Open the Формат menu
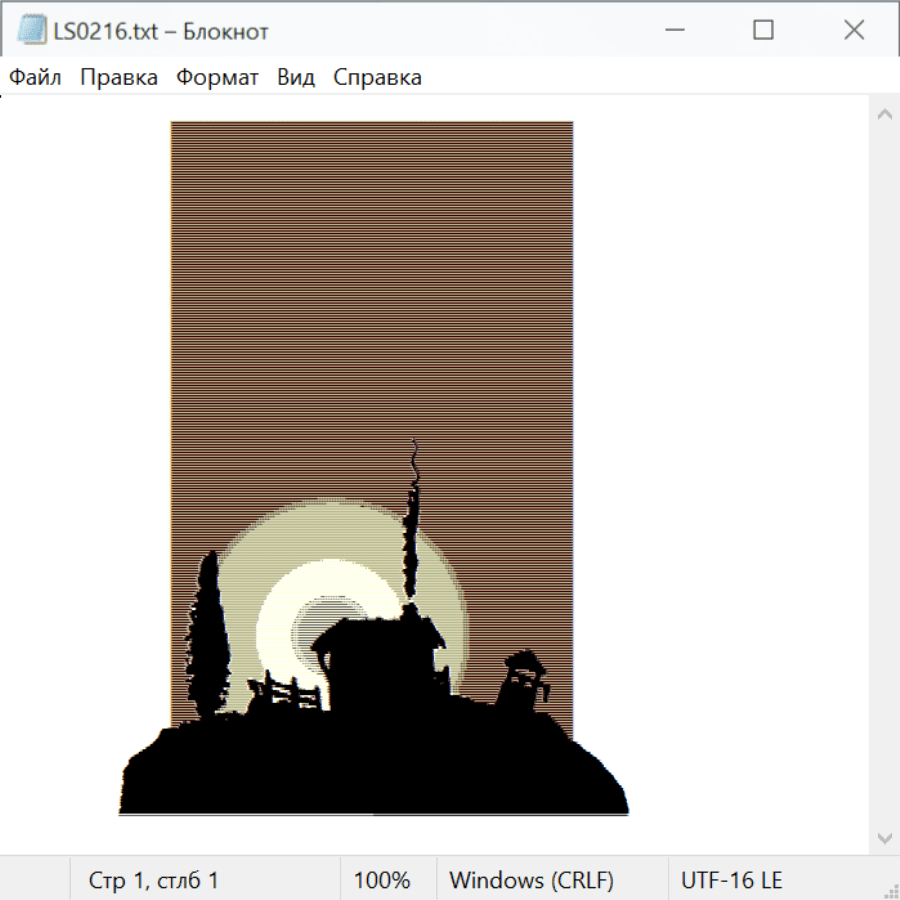Screen dimensions: 900x900 click(217, 78)
